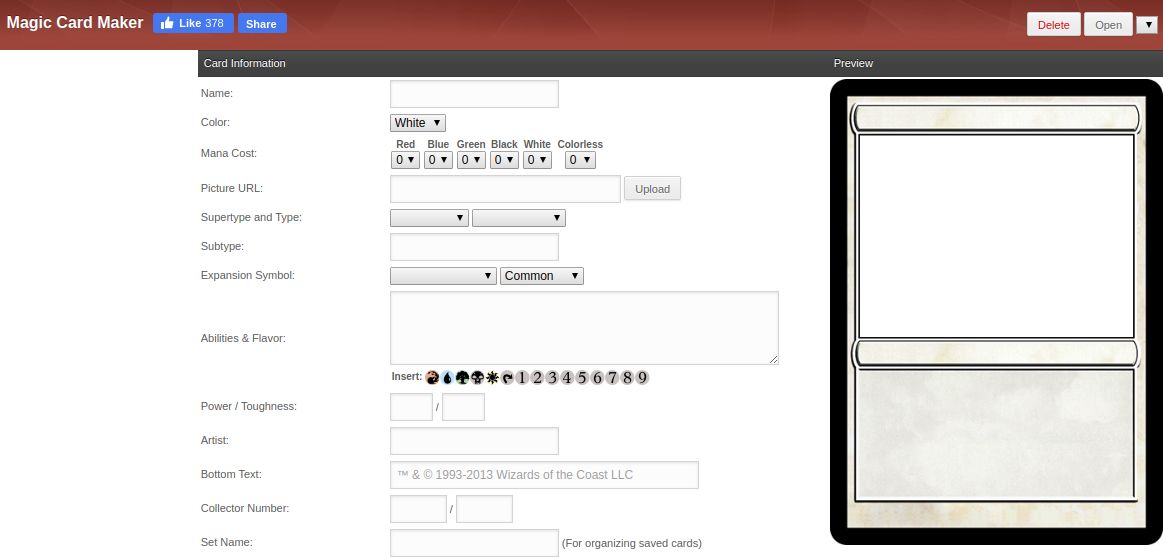Click the Mana Cost label
Screen dimensions: 1163x557
coord(228,154)
